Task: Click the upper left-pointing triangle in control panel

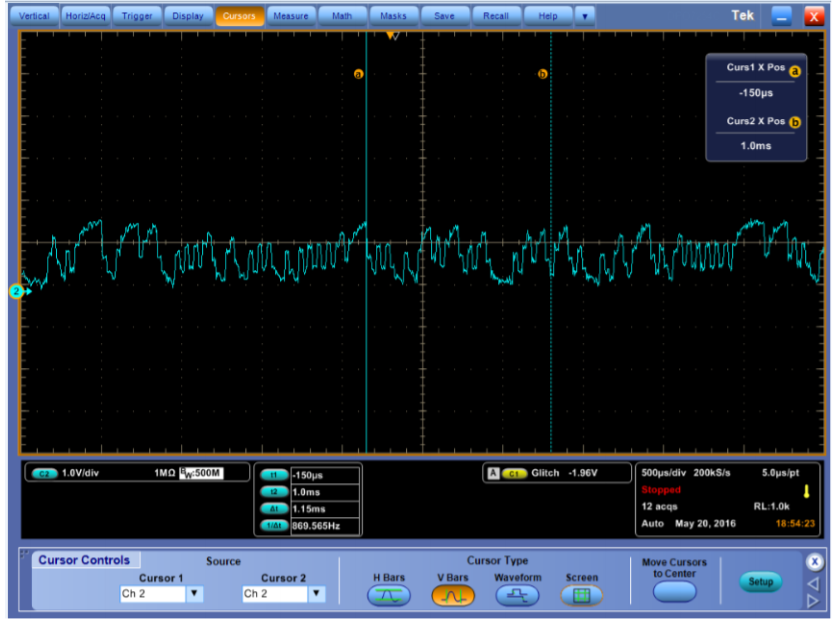Action: pos(814,584)
